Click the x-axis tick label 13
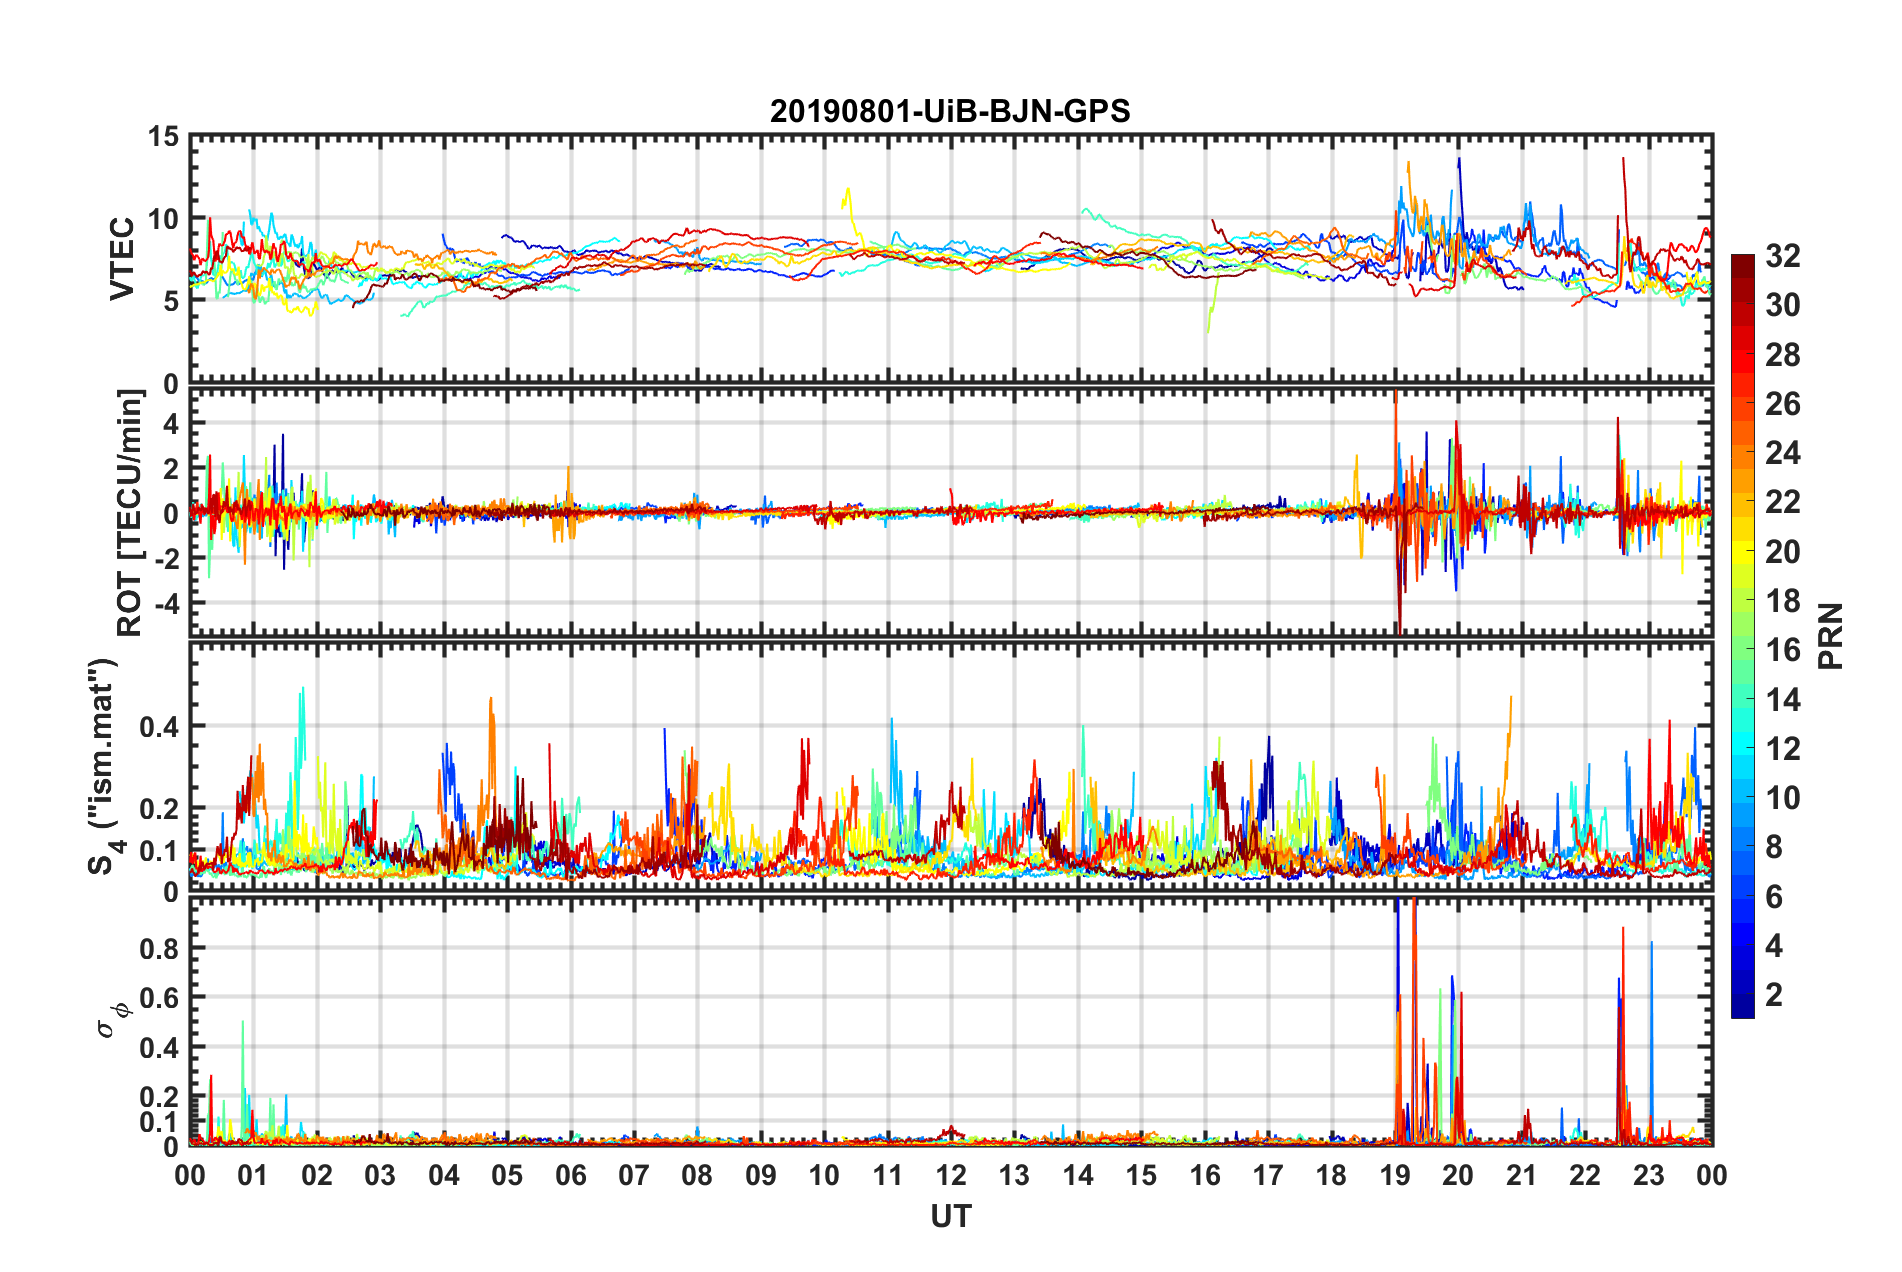The height and width of the screenshot is (1272, 1902). pyautogui.click(x=1014, y=1175)
